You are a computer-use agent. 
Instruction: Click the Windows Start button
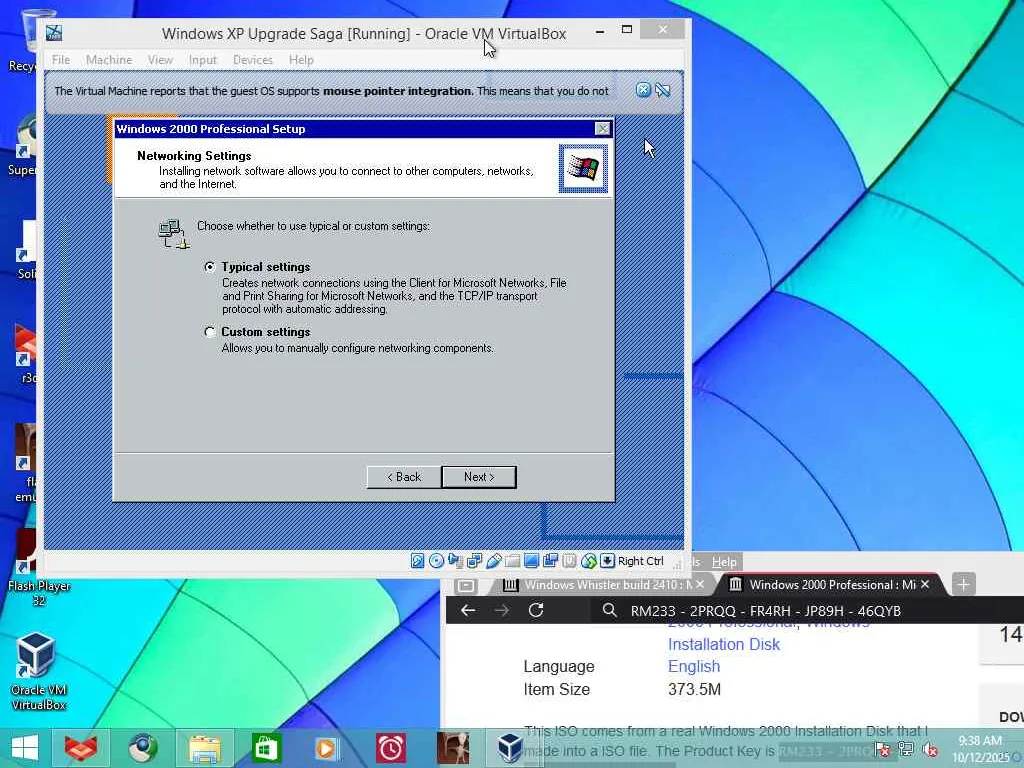pos(25,747)
